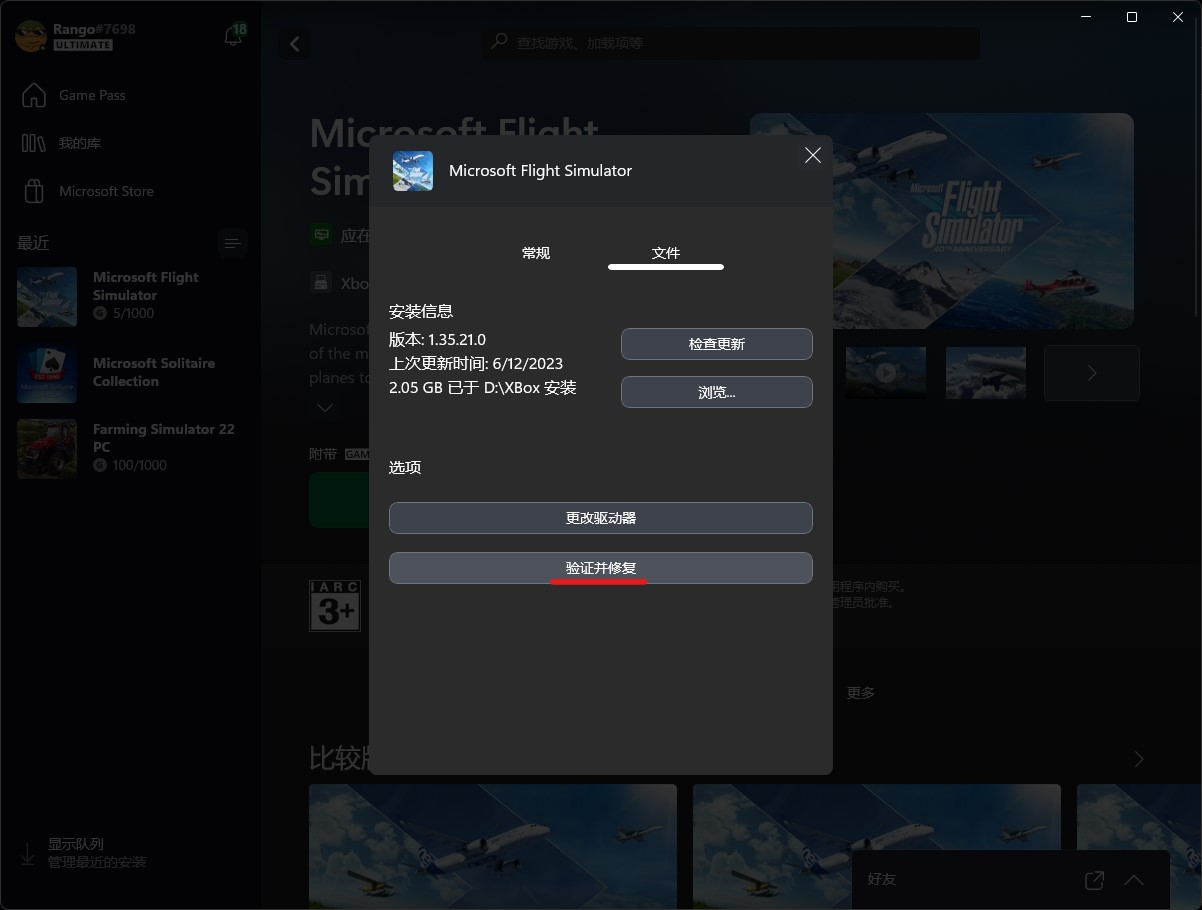Show next screenshots with right chevron
1202x910 pixels.
coord(1092,373)
